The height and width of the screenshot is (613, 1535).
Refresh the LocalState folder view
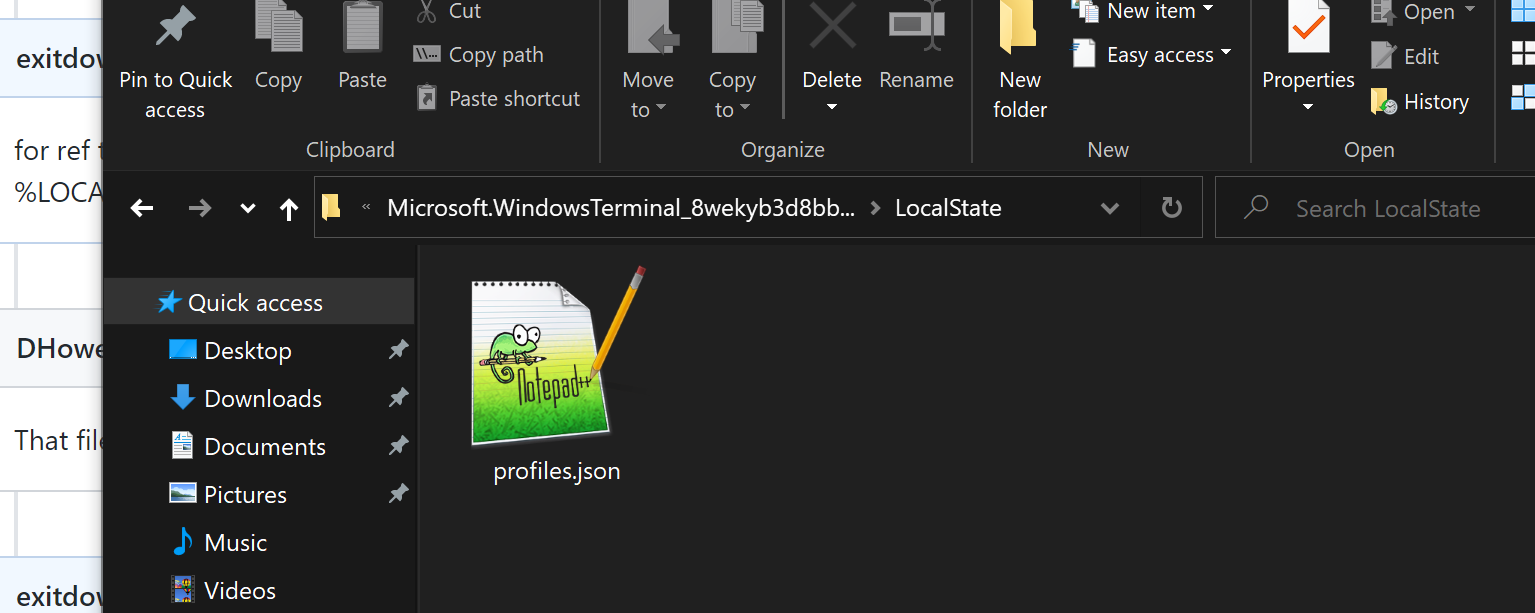[1171, 208]
